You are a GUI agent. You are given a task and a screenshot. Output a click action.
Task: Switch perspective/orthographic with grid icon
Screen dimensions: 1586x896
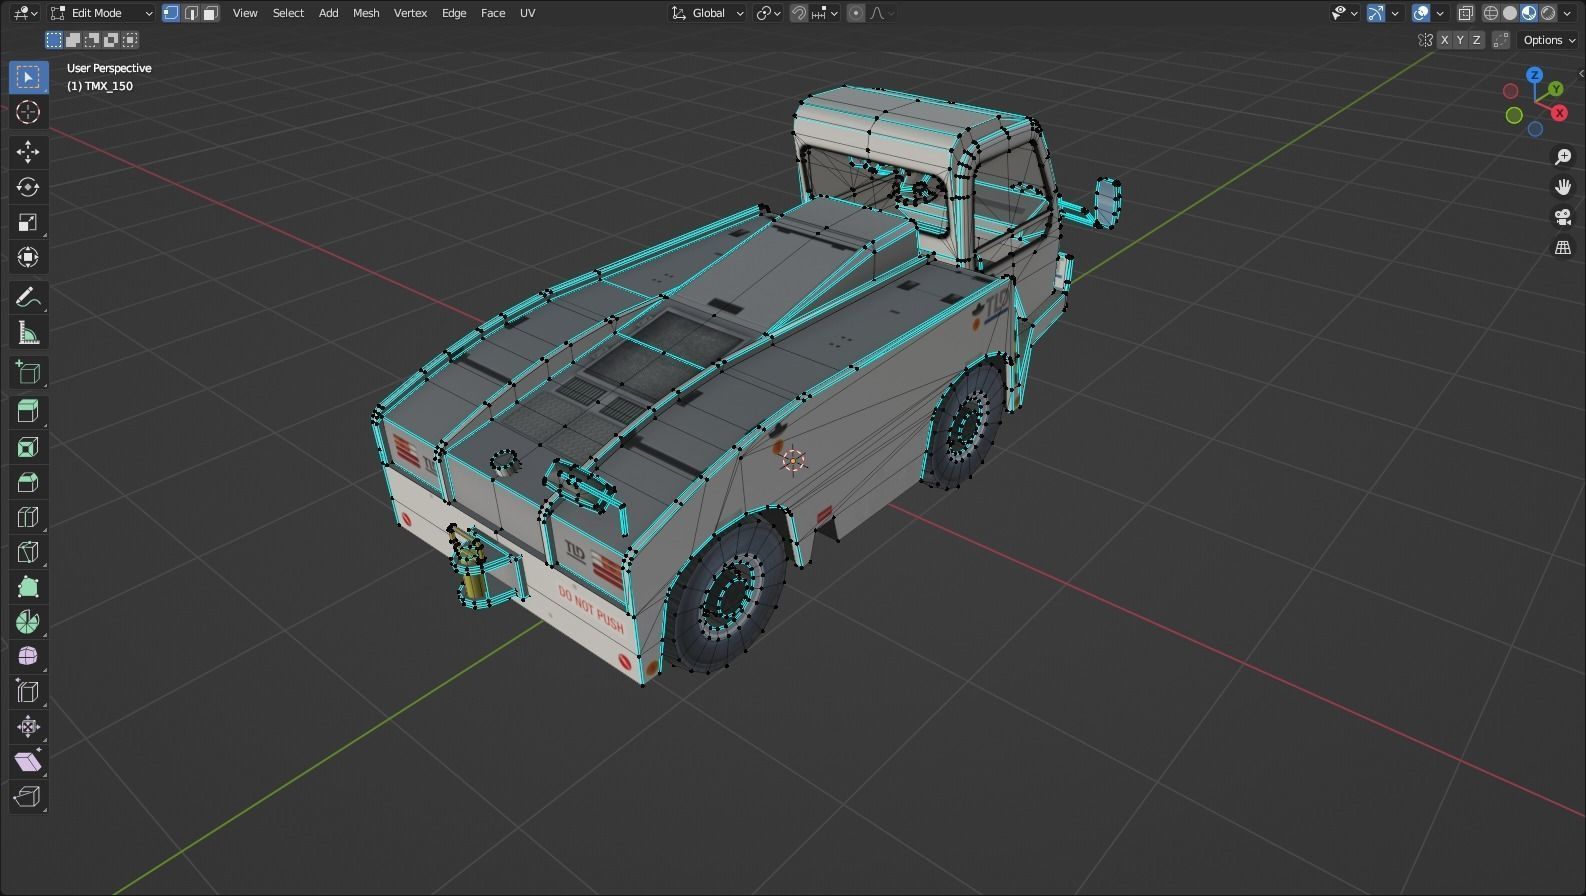click(1563, 247)
